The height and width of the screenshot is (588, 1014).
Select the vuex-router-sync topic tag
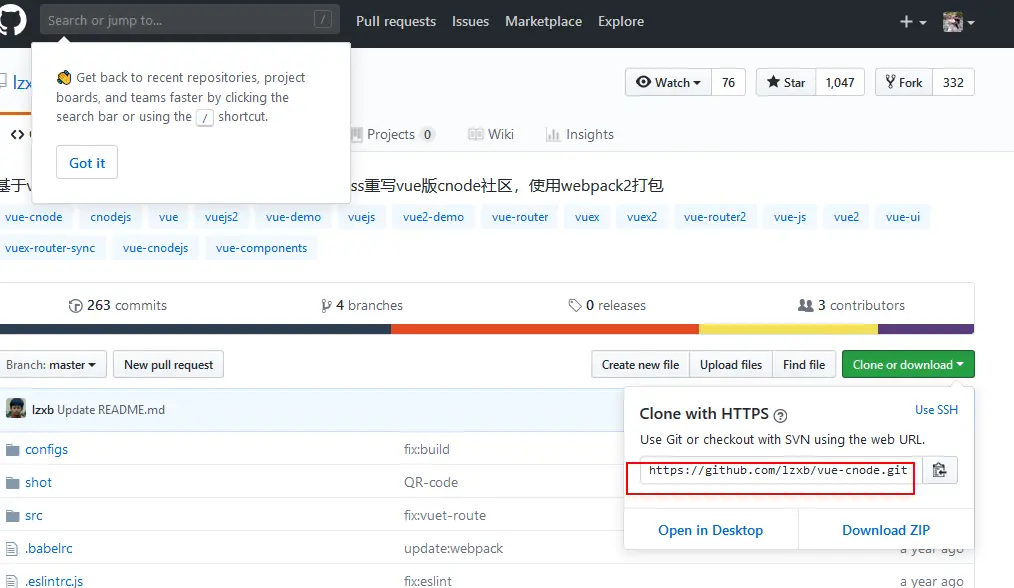click(x=50, y=248)
